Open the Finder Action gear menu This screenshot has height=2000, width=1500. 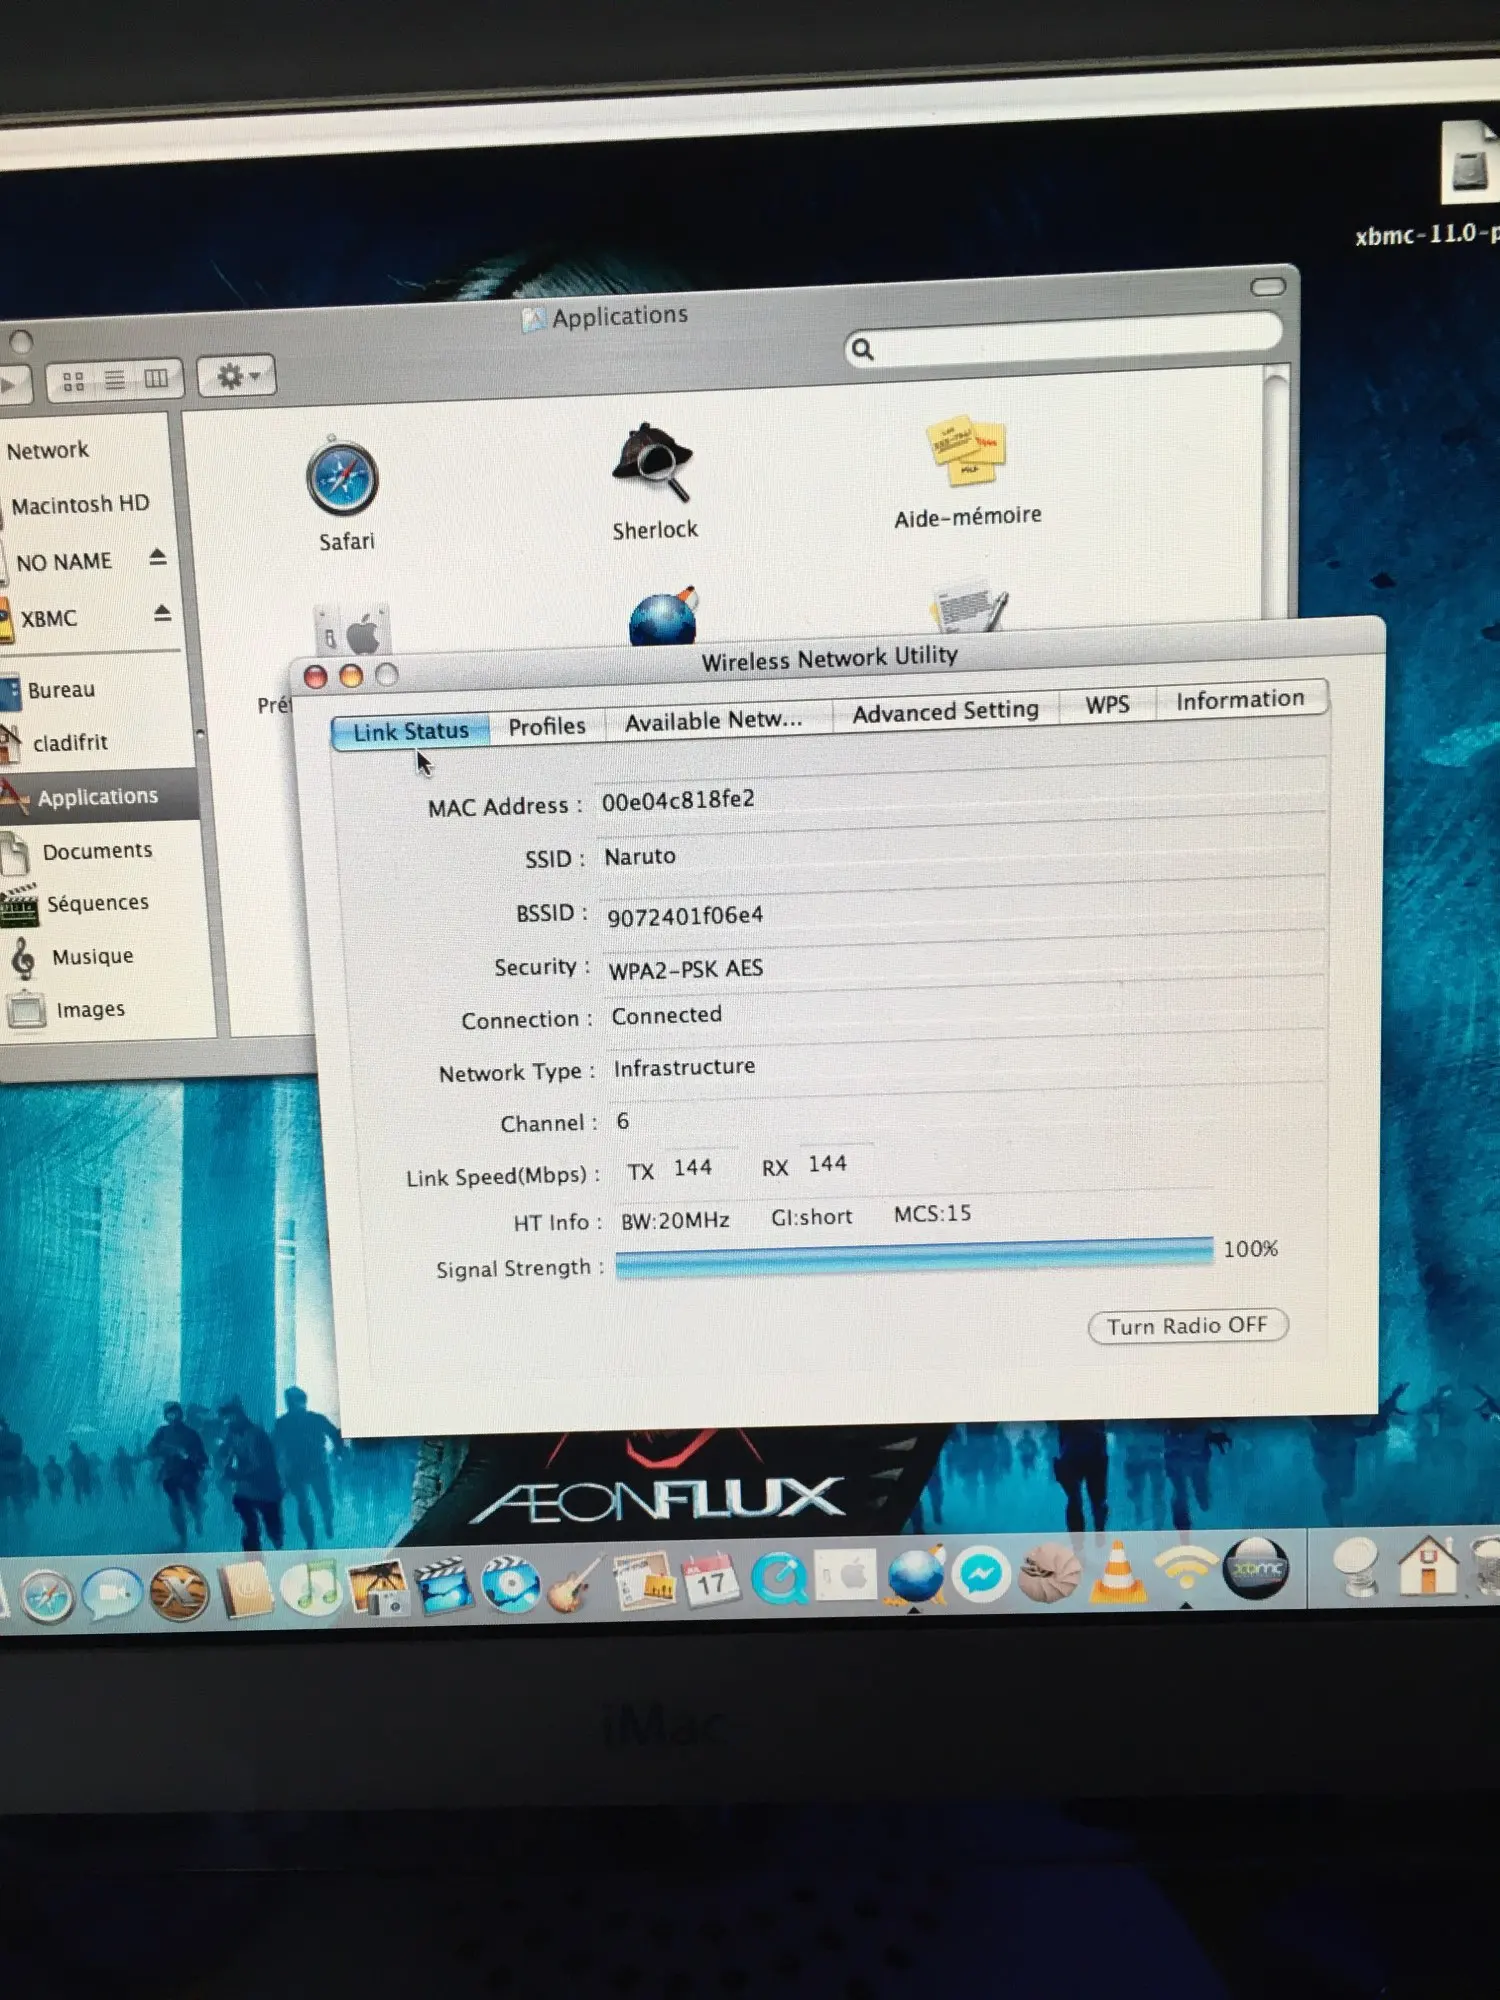click(x=236, y=376)
